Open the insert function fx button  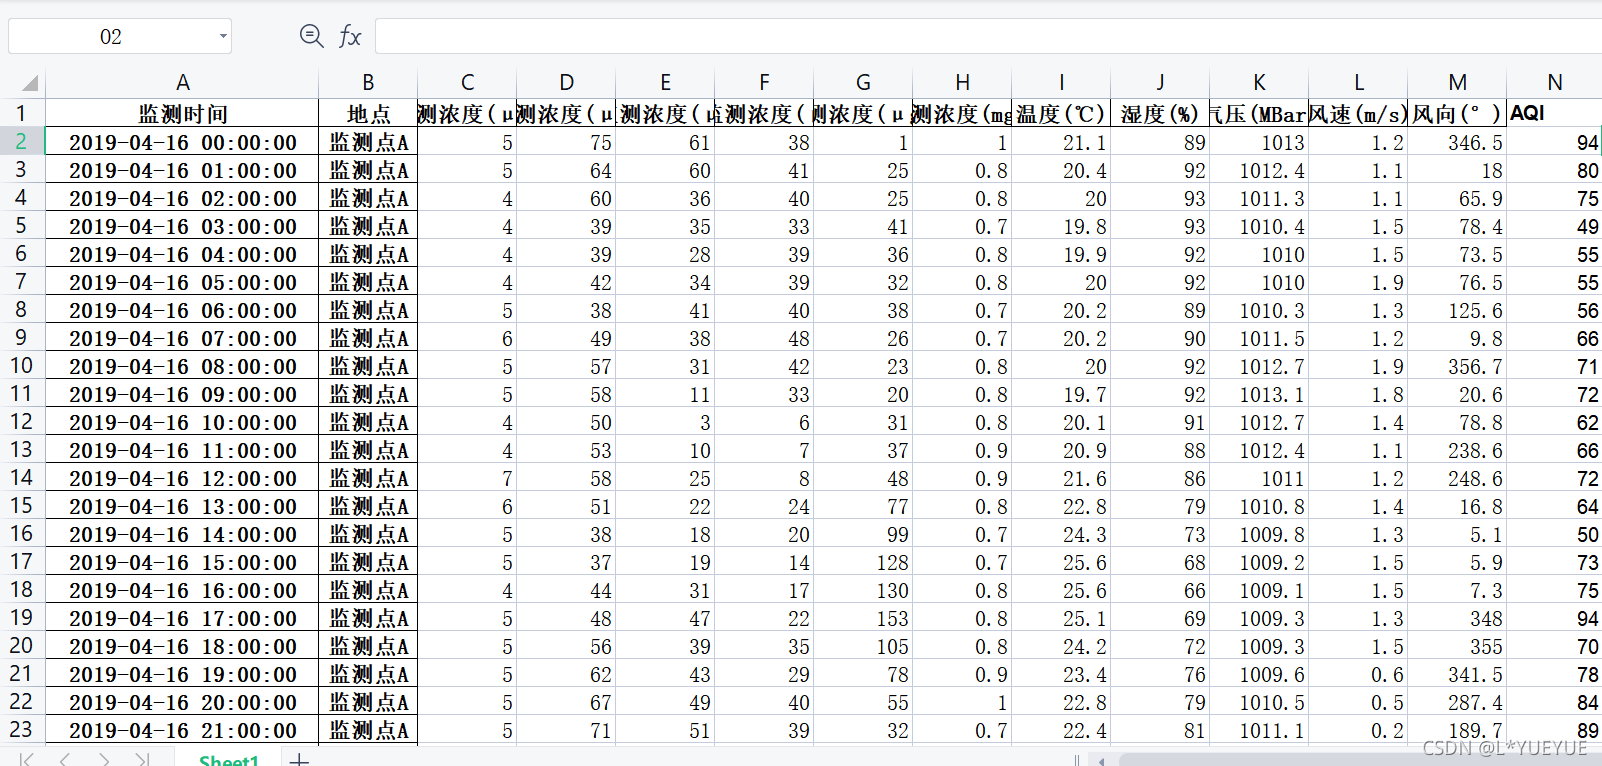click(x=350, y=37)
